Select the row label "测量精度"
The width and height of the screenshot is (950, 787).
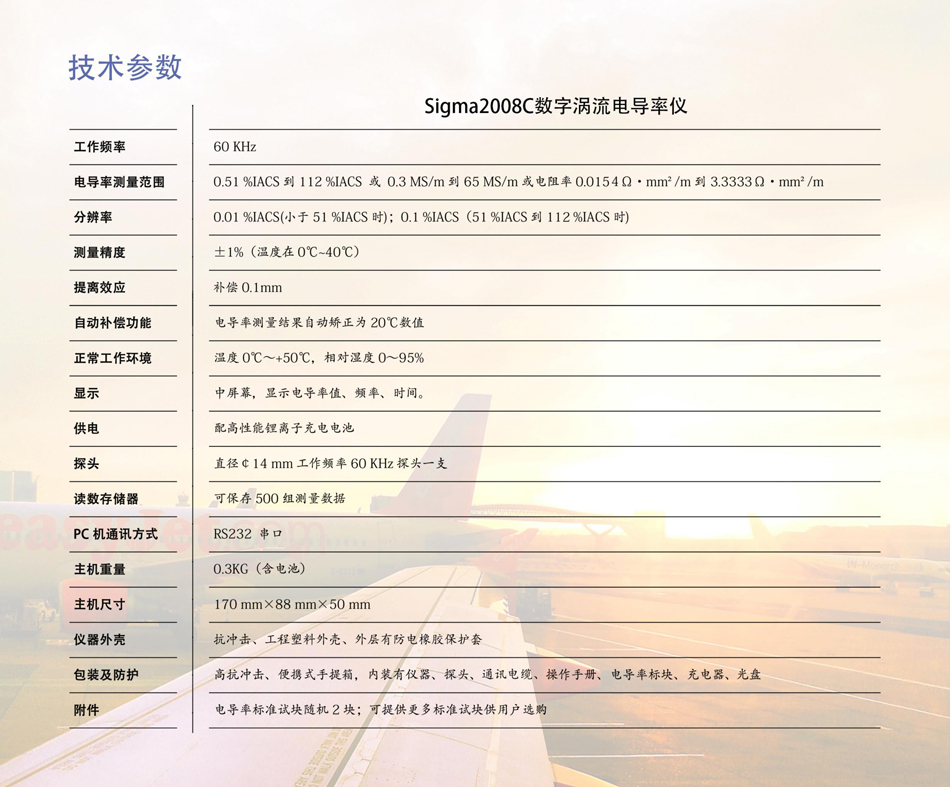click(x=99, y=252)
